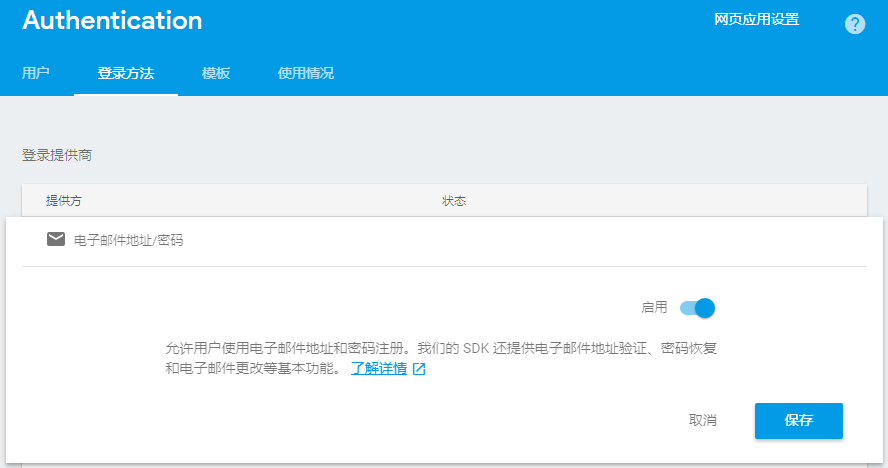The width and height of the screenshot is (888, 468).
Task: Click the envelope icon for email provider
Action: [56, 240]
